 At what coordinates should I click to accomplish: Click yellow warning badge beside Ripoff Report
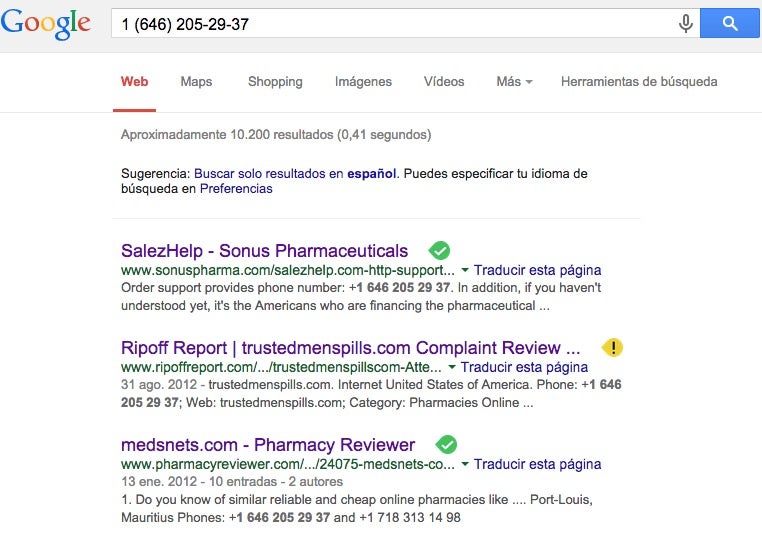(x=612, y=347)
